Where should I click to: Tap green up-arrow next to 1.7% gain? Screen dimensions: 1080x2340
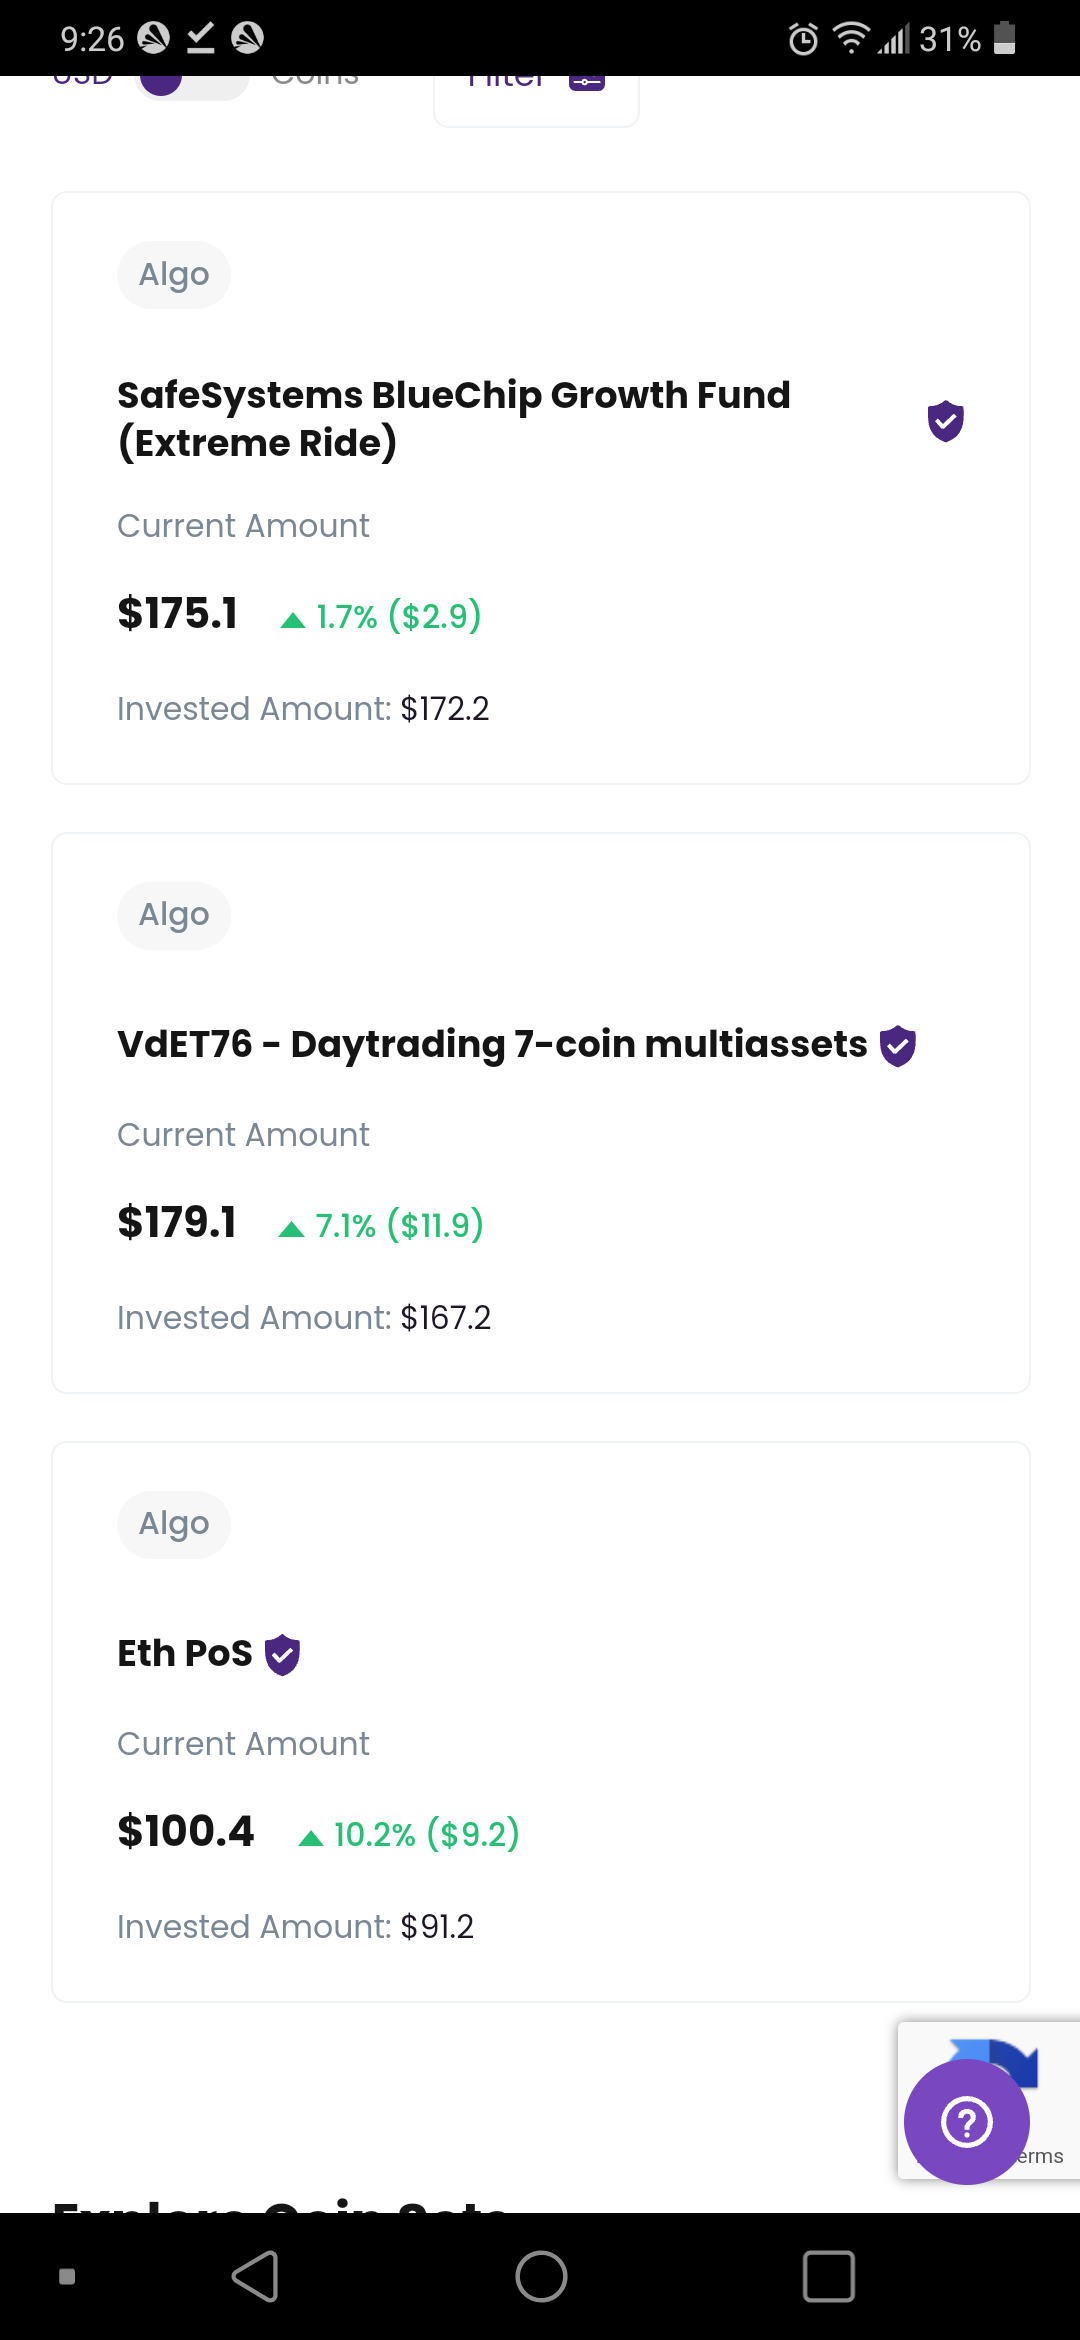(293, 620)
